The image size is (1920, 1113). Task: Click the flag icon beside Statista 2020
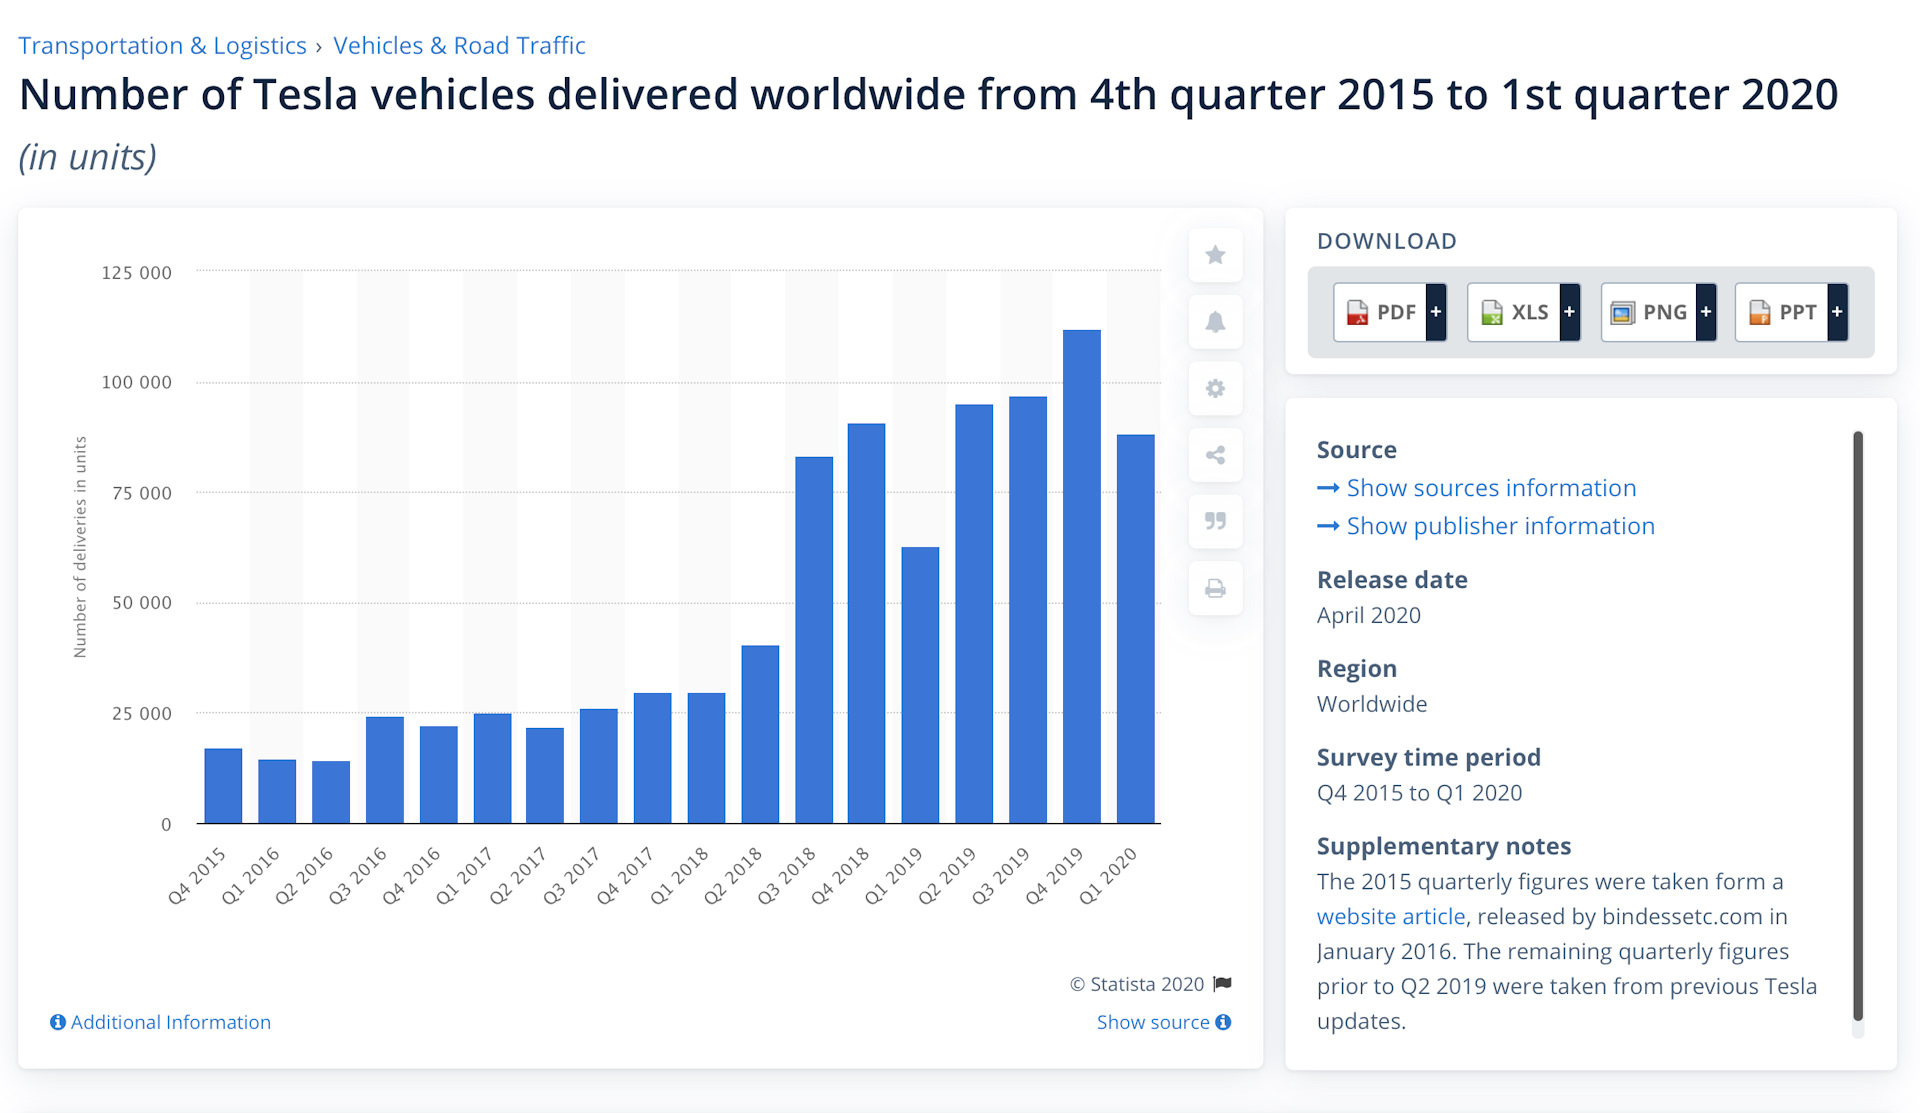pos(1222,984)
